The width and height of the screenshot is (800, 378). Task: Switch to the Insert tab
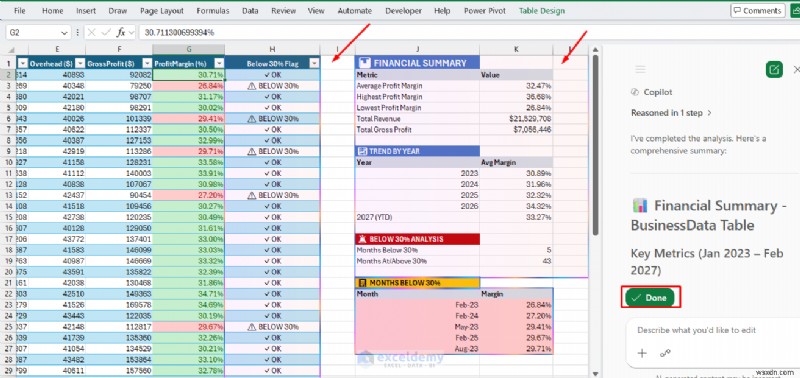(86, 11)
